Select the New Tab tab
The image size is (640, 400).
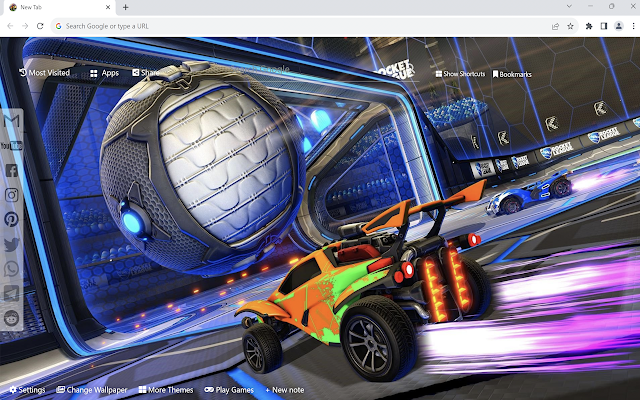tap(58, 8)
